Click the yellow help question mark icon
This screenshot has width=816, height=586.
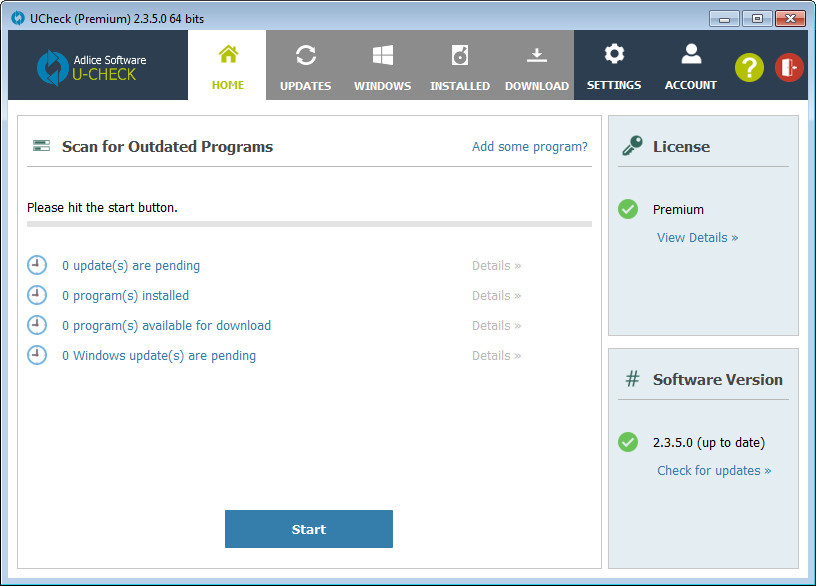(749, 68)
